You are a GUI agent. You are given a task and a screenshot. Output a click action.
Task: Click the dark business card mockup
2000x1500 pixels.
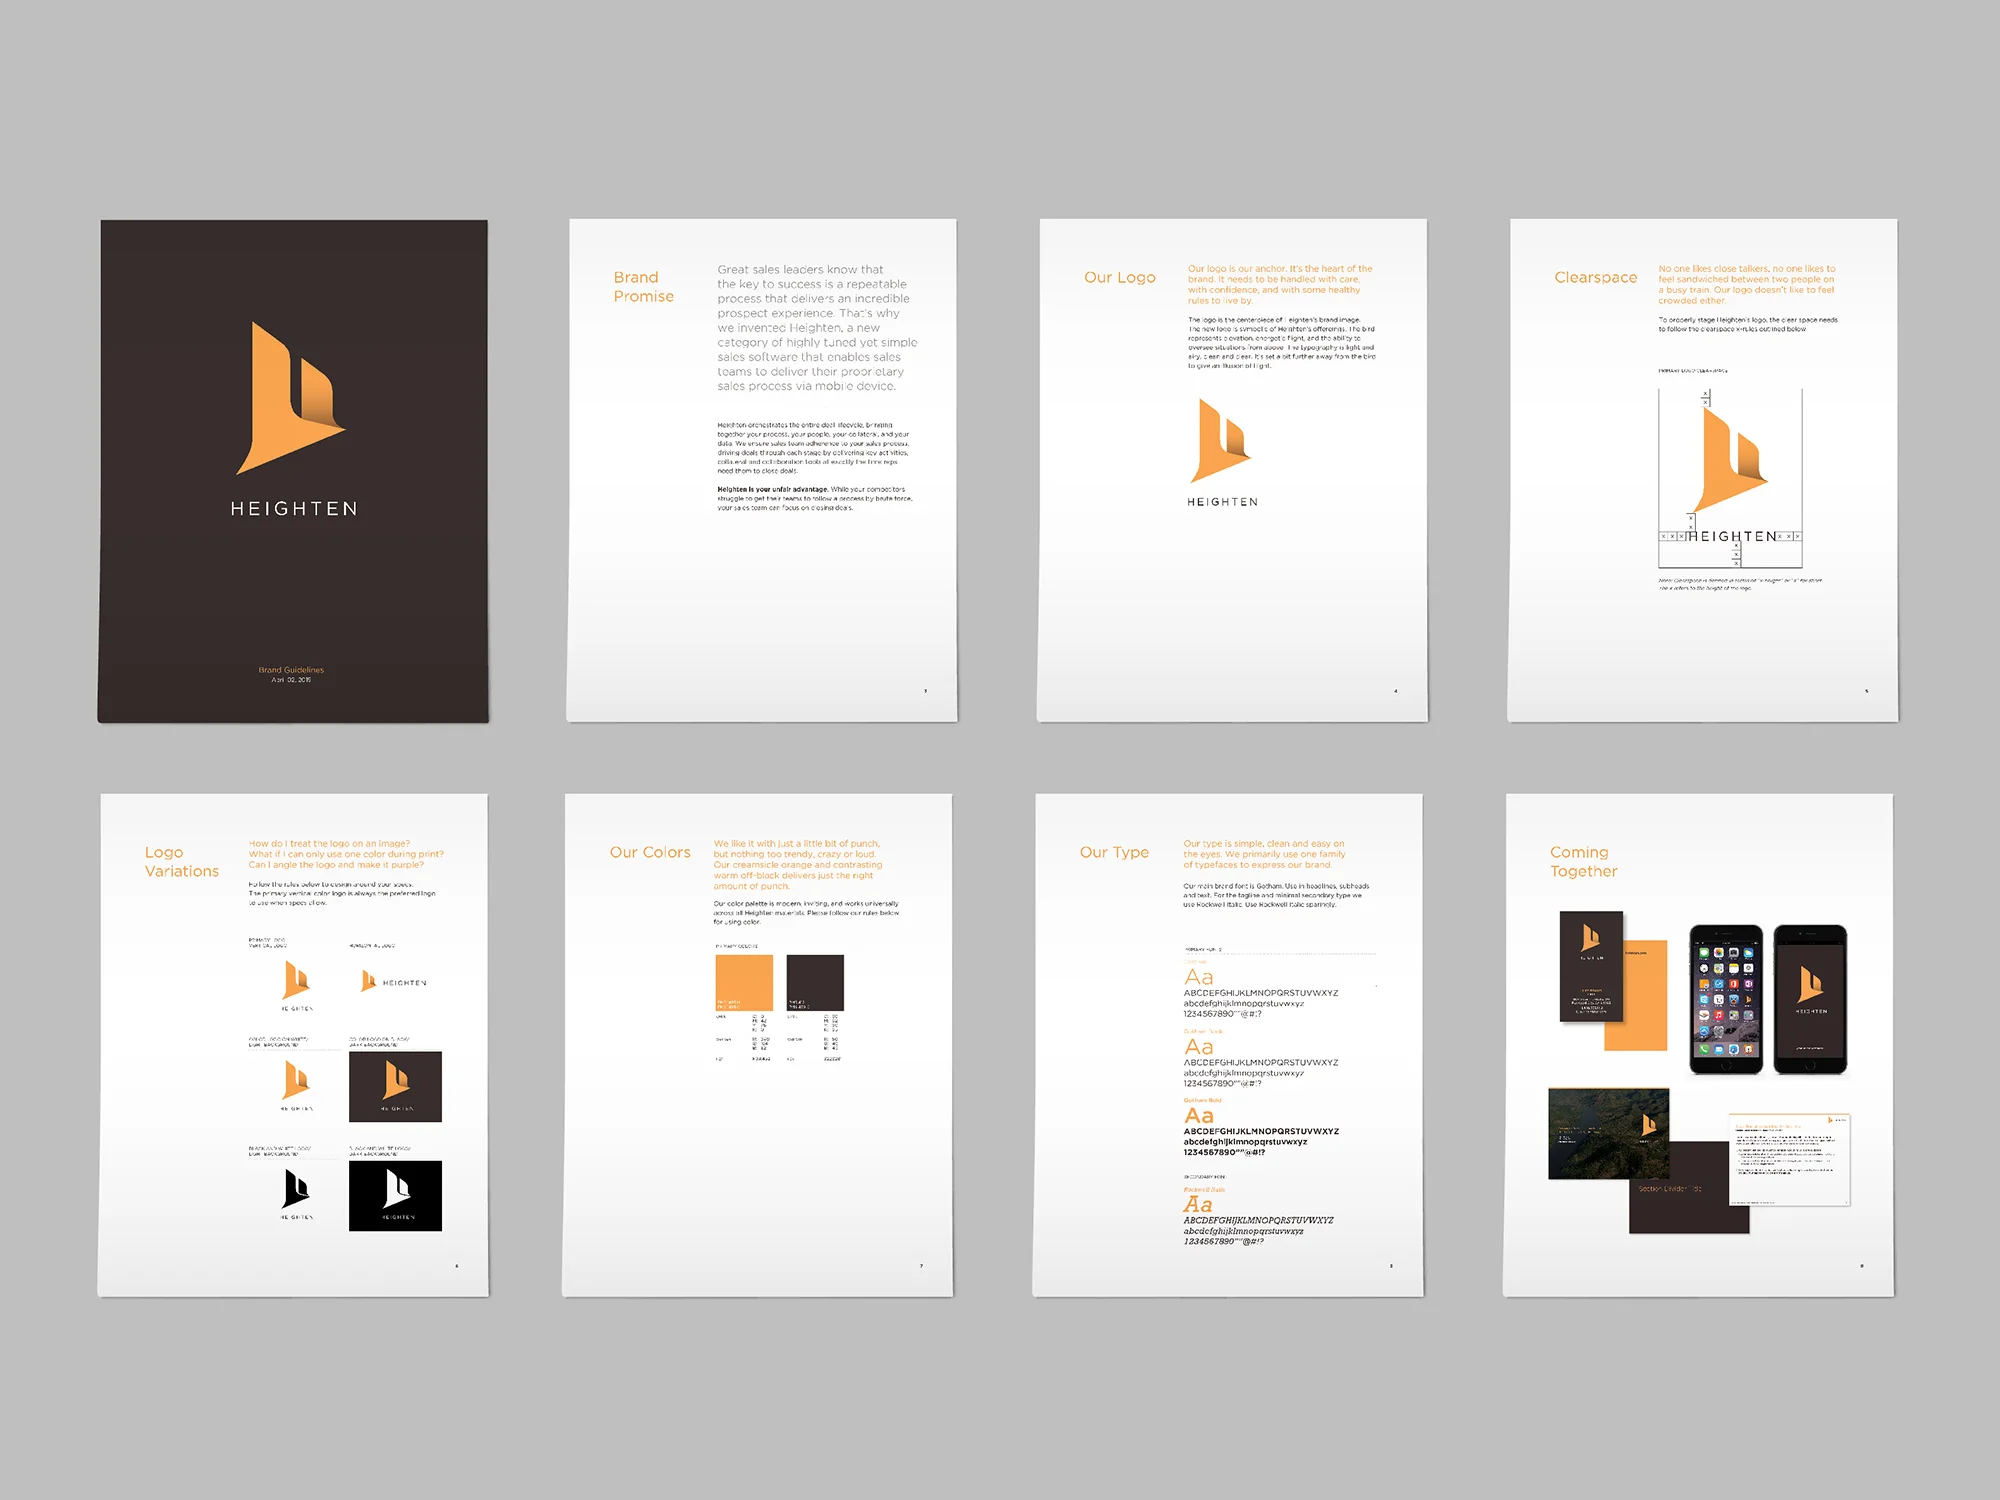point(1590,967)
